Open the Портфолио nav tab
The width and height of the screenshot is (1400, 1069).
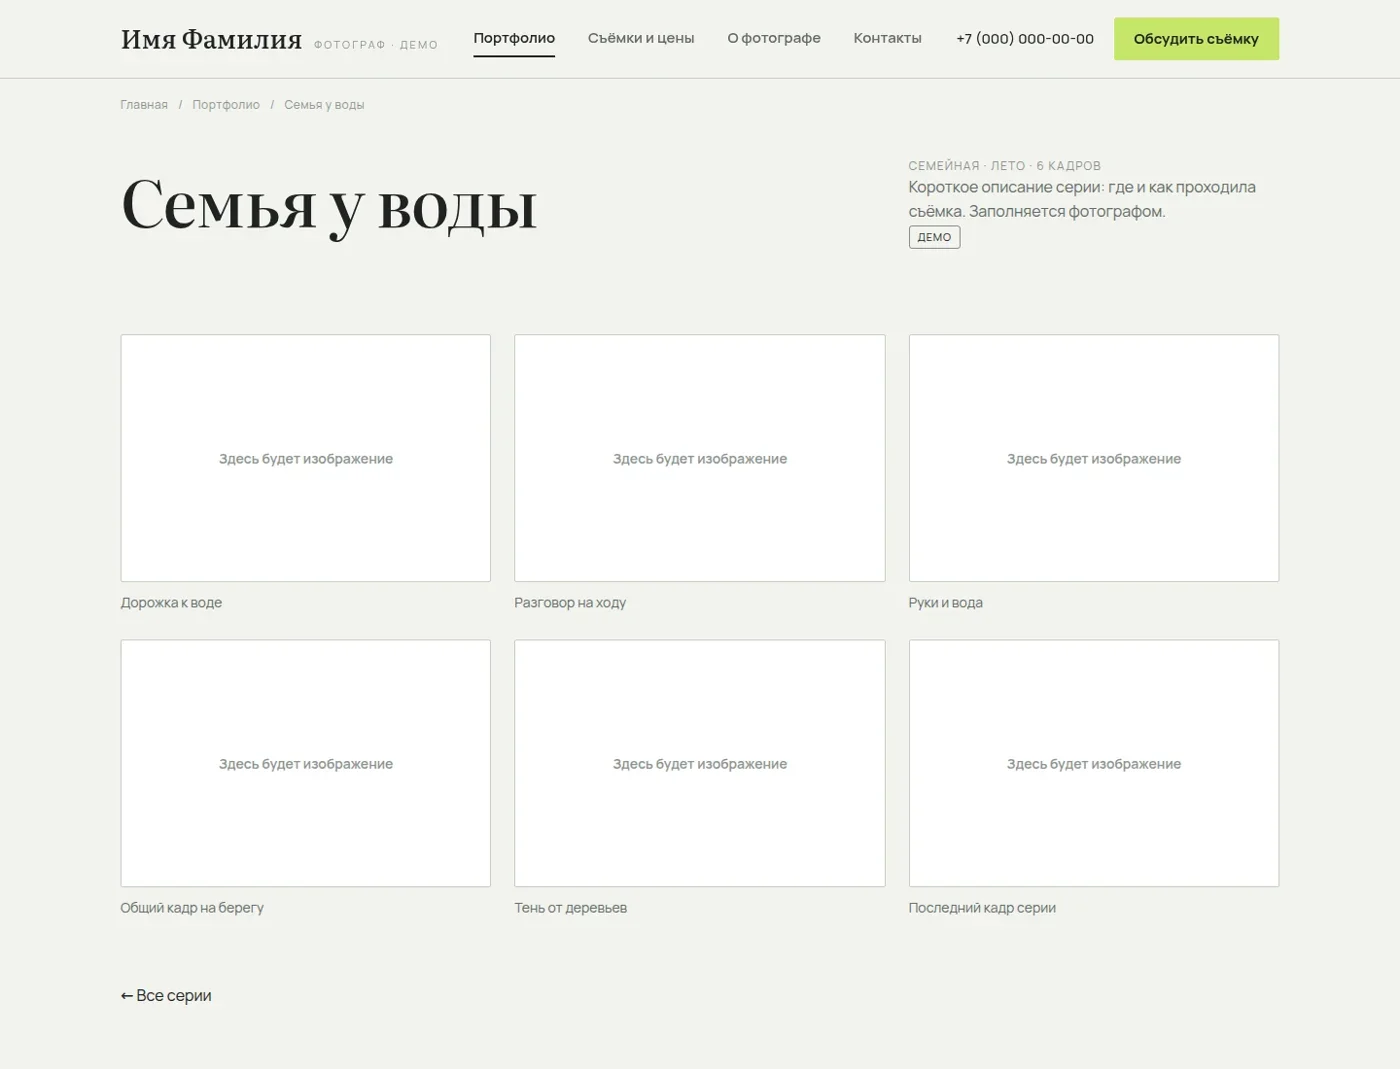[x=514, y=38]
